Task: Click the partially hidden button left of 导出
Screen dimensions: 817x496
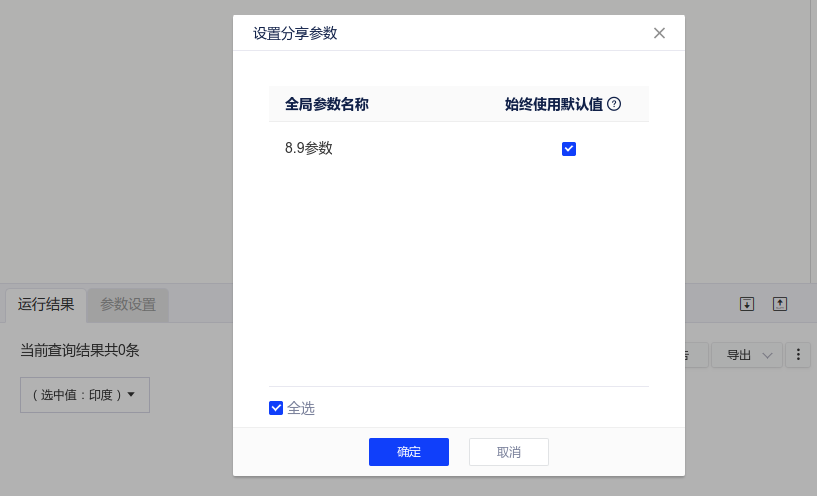Action: click(696, 355)
